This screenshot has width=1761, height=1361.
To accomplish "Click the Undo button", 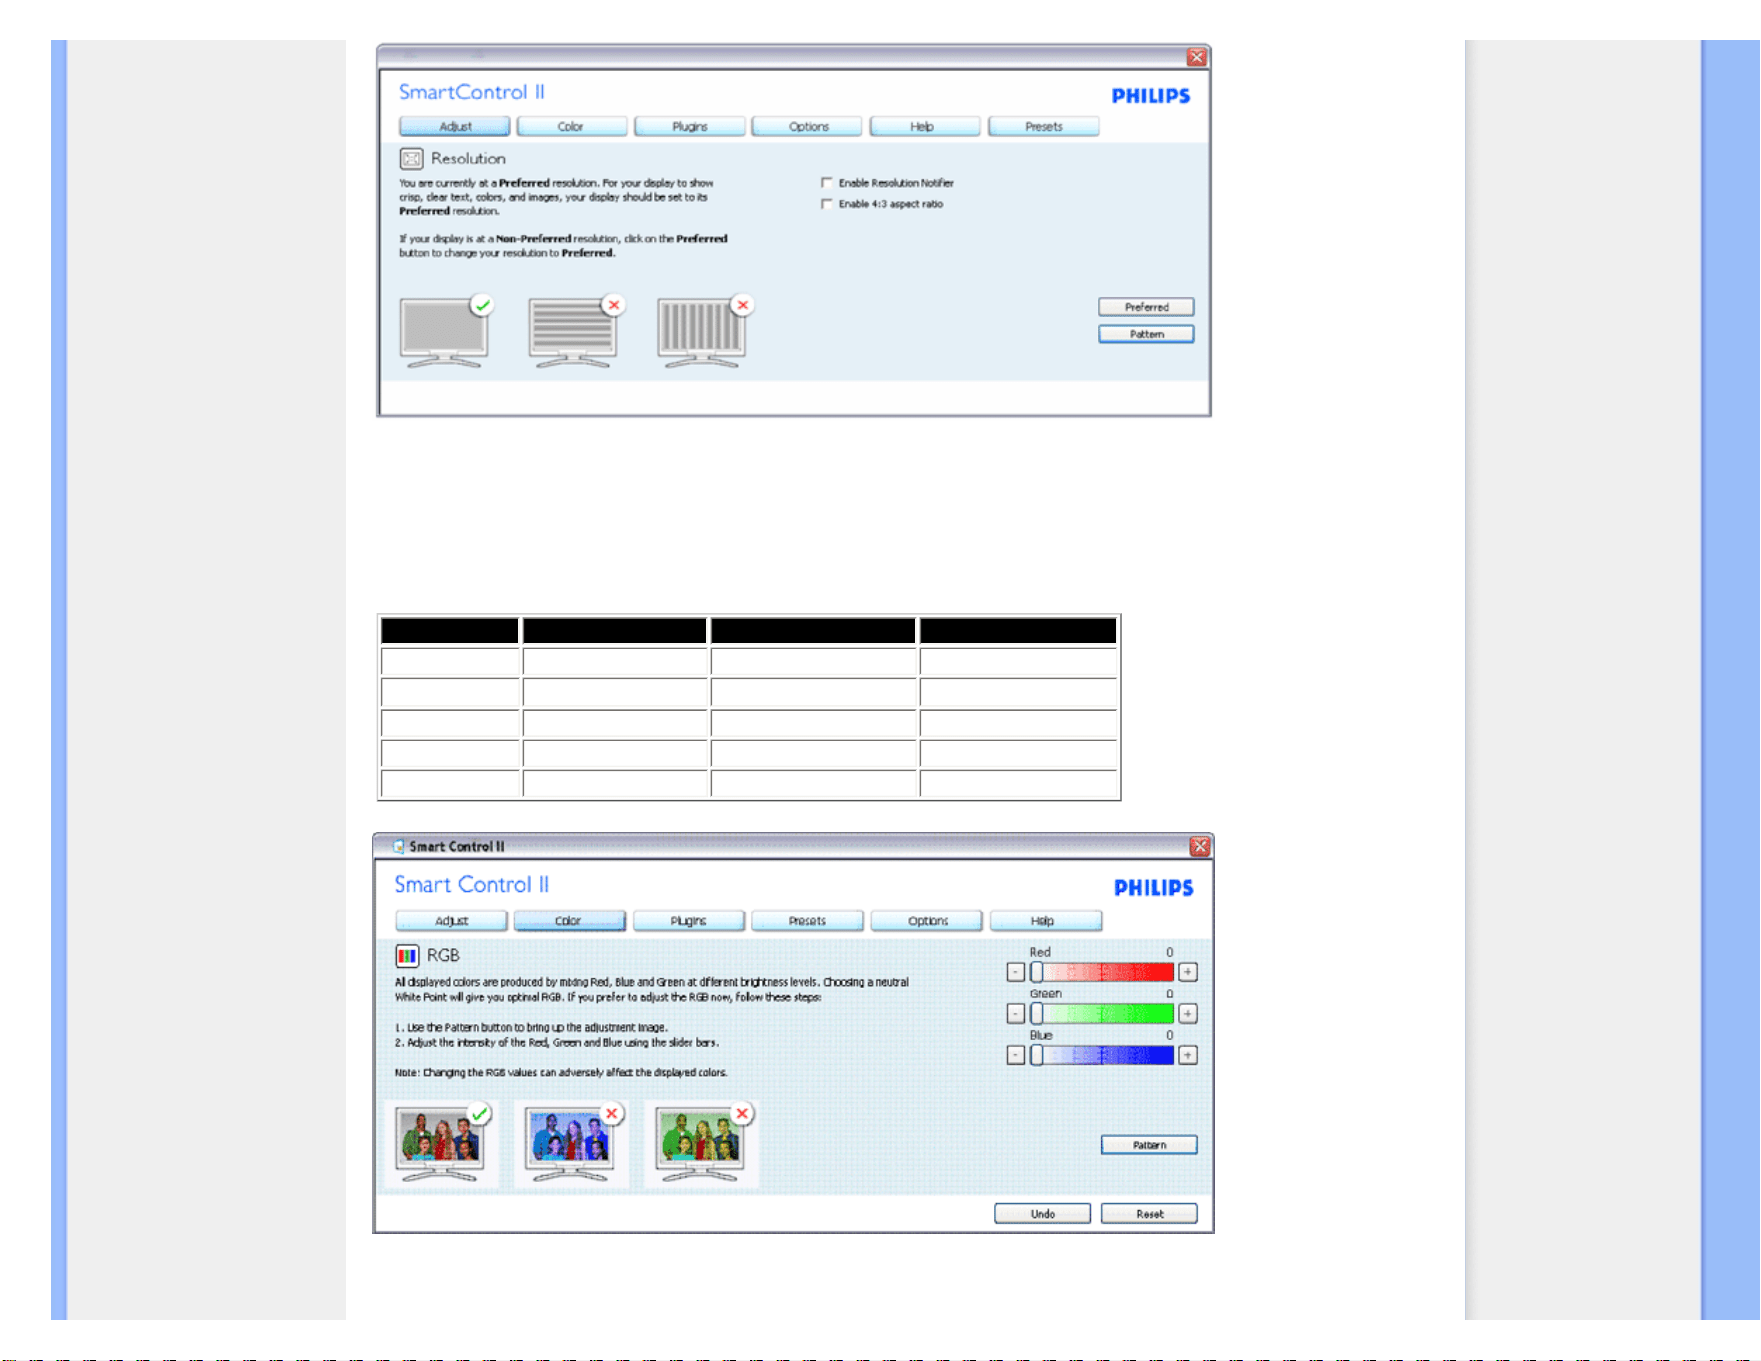I will click(x=1042, y=1214).
